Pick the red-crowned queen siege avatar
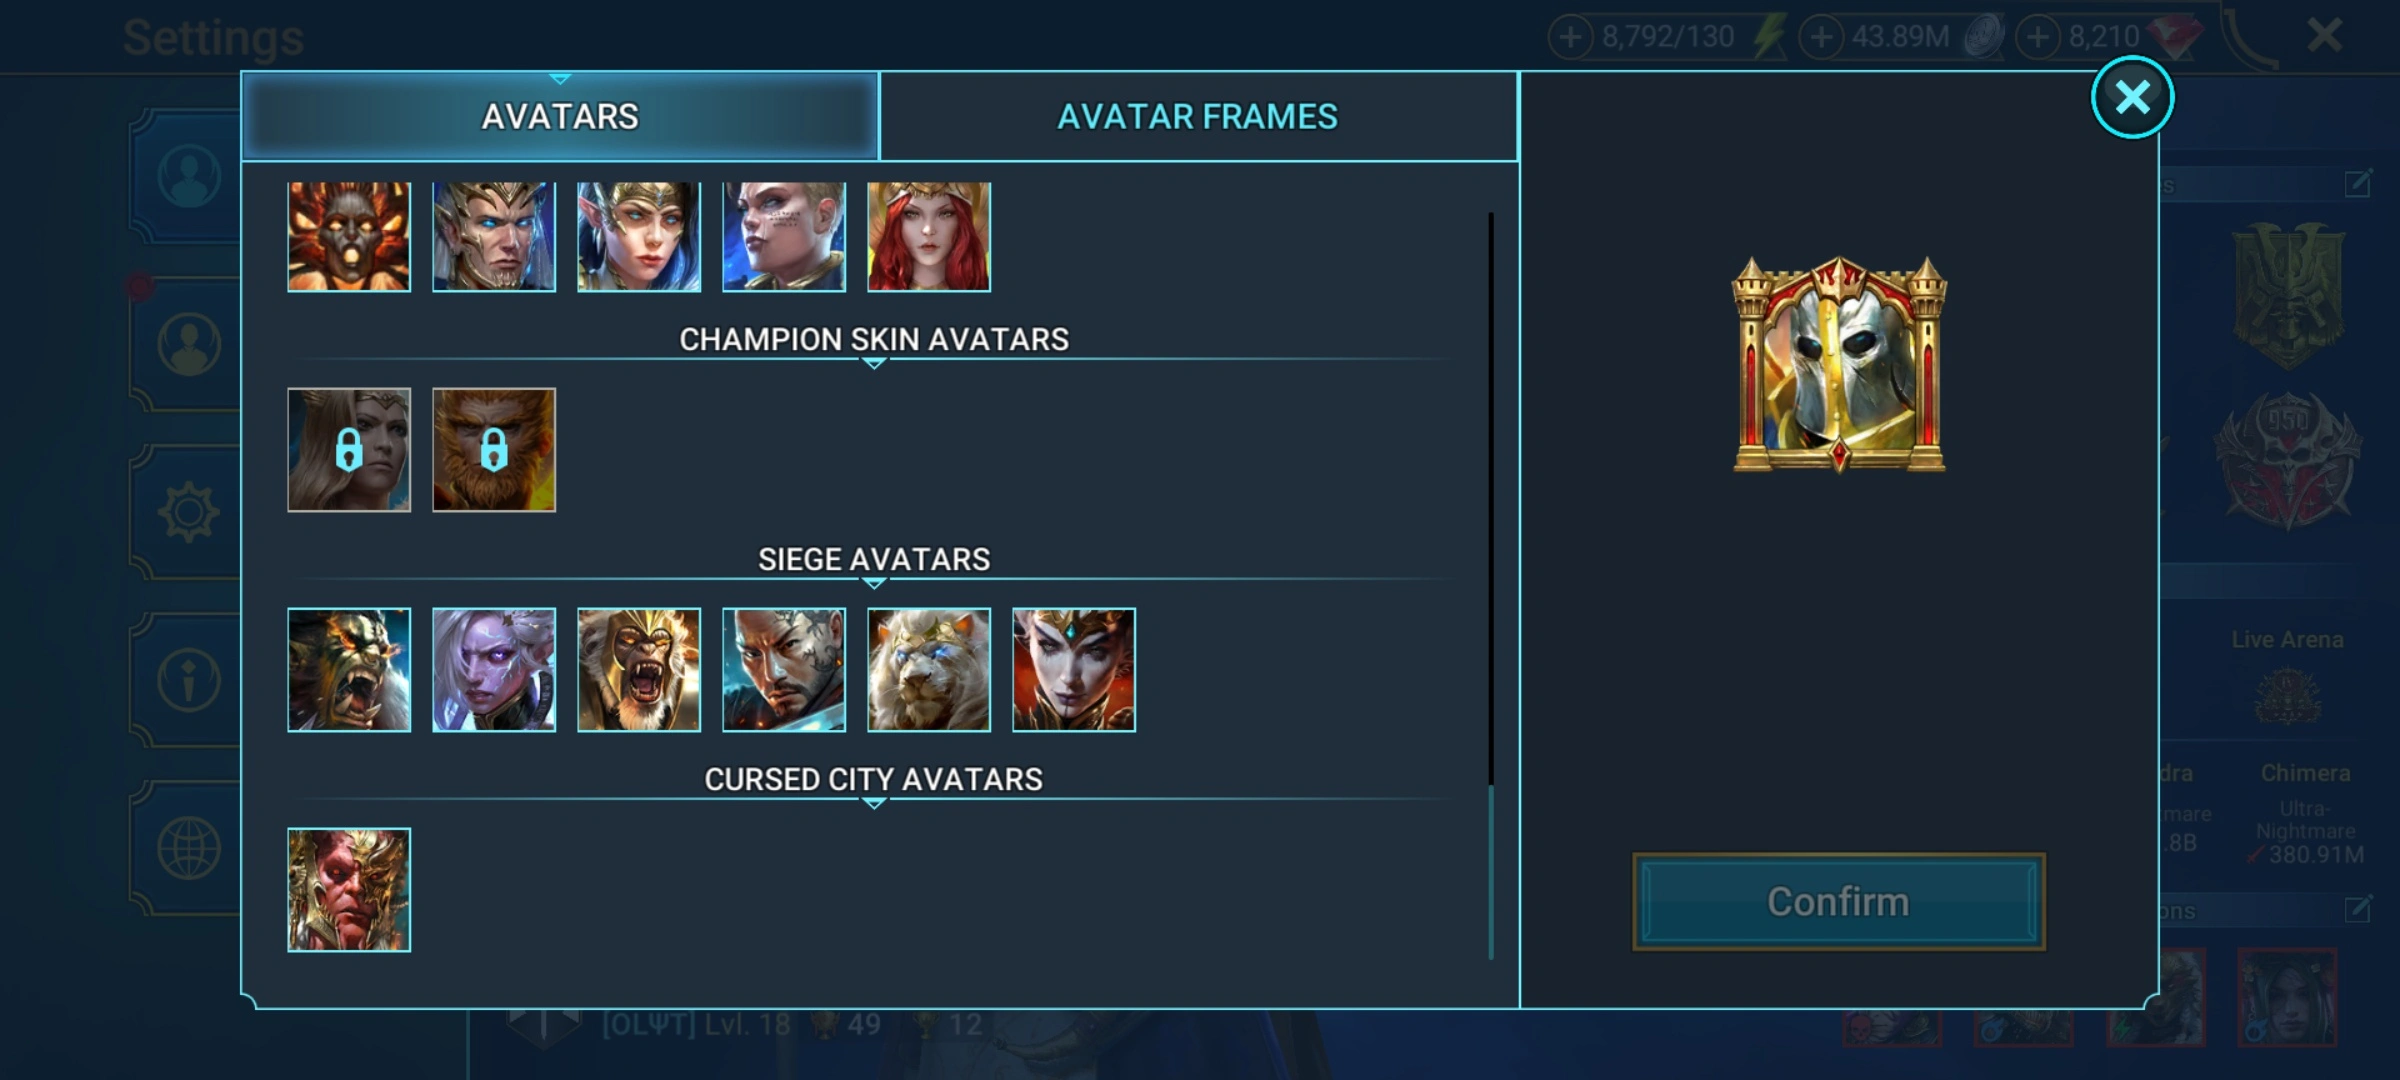 (x=1074, y=670)
